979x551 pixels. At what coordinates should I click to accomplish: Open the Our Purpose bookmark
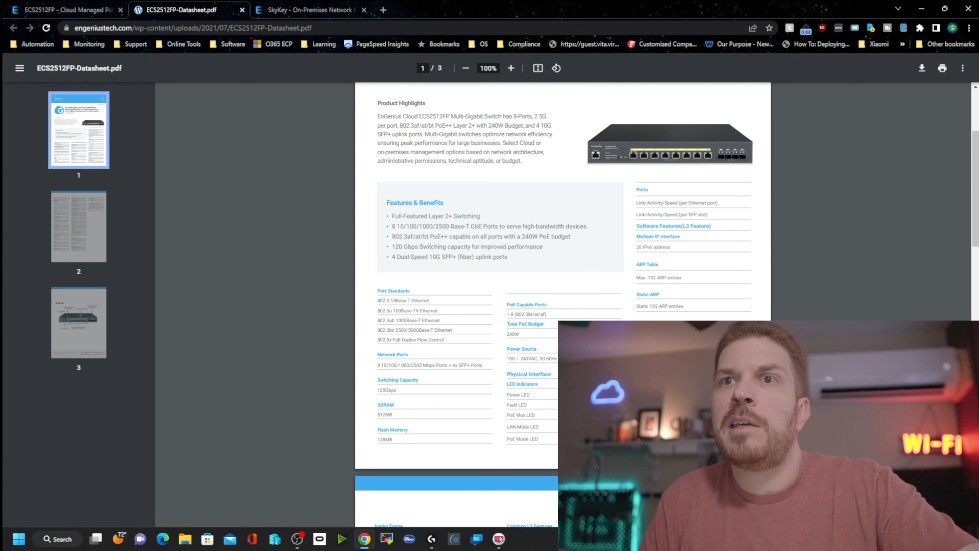click(x=739, y=44)
